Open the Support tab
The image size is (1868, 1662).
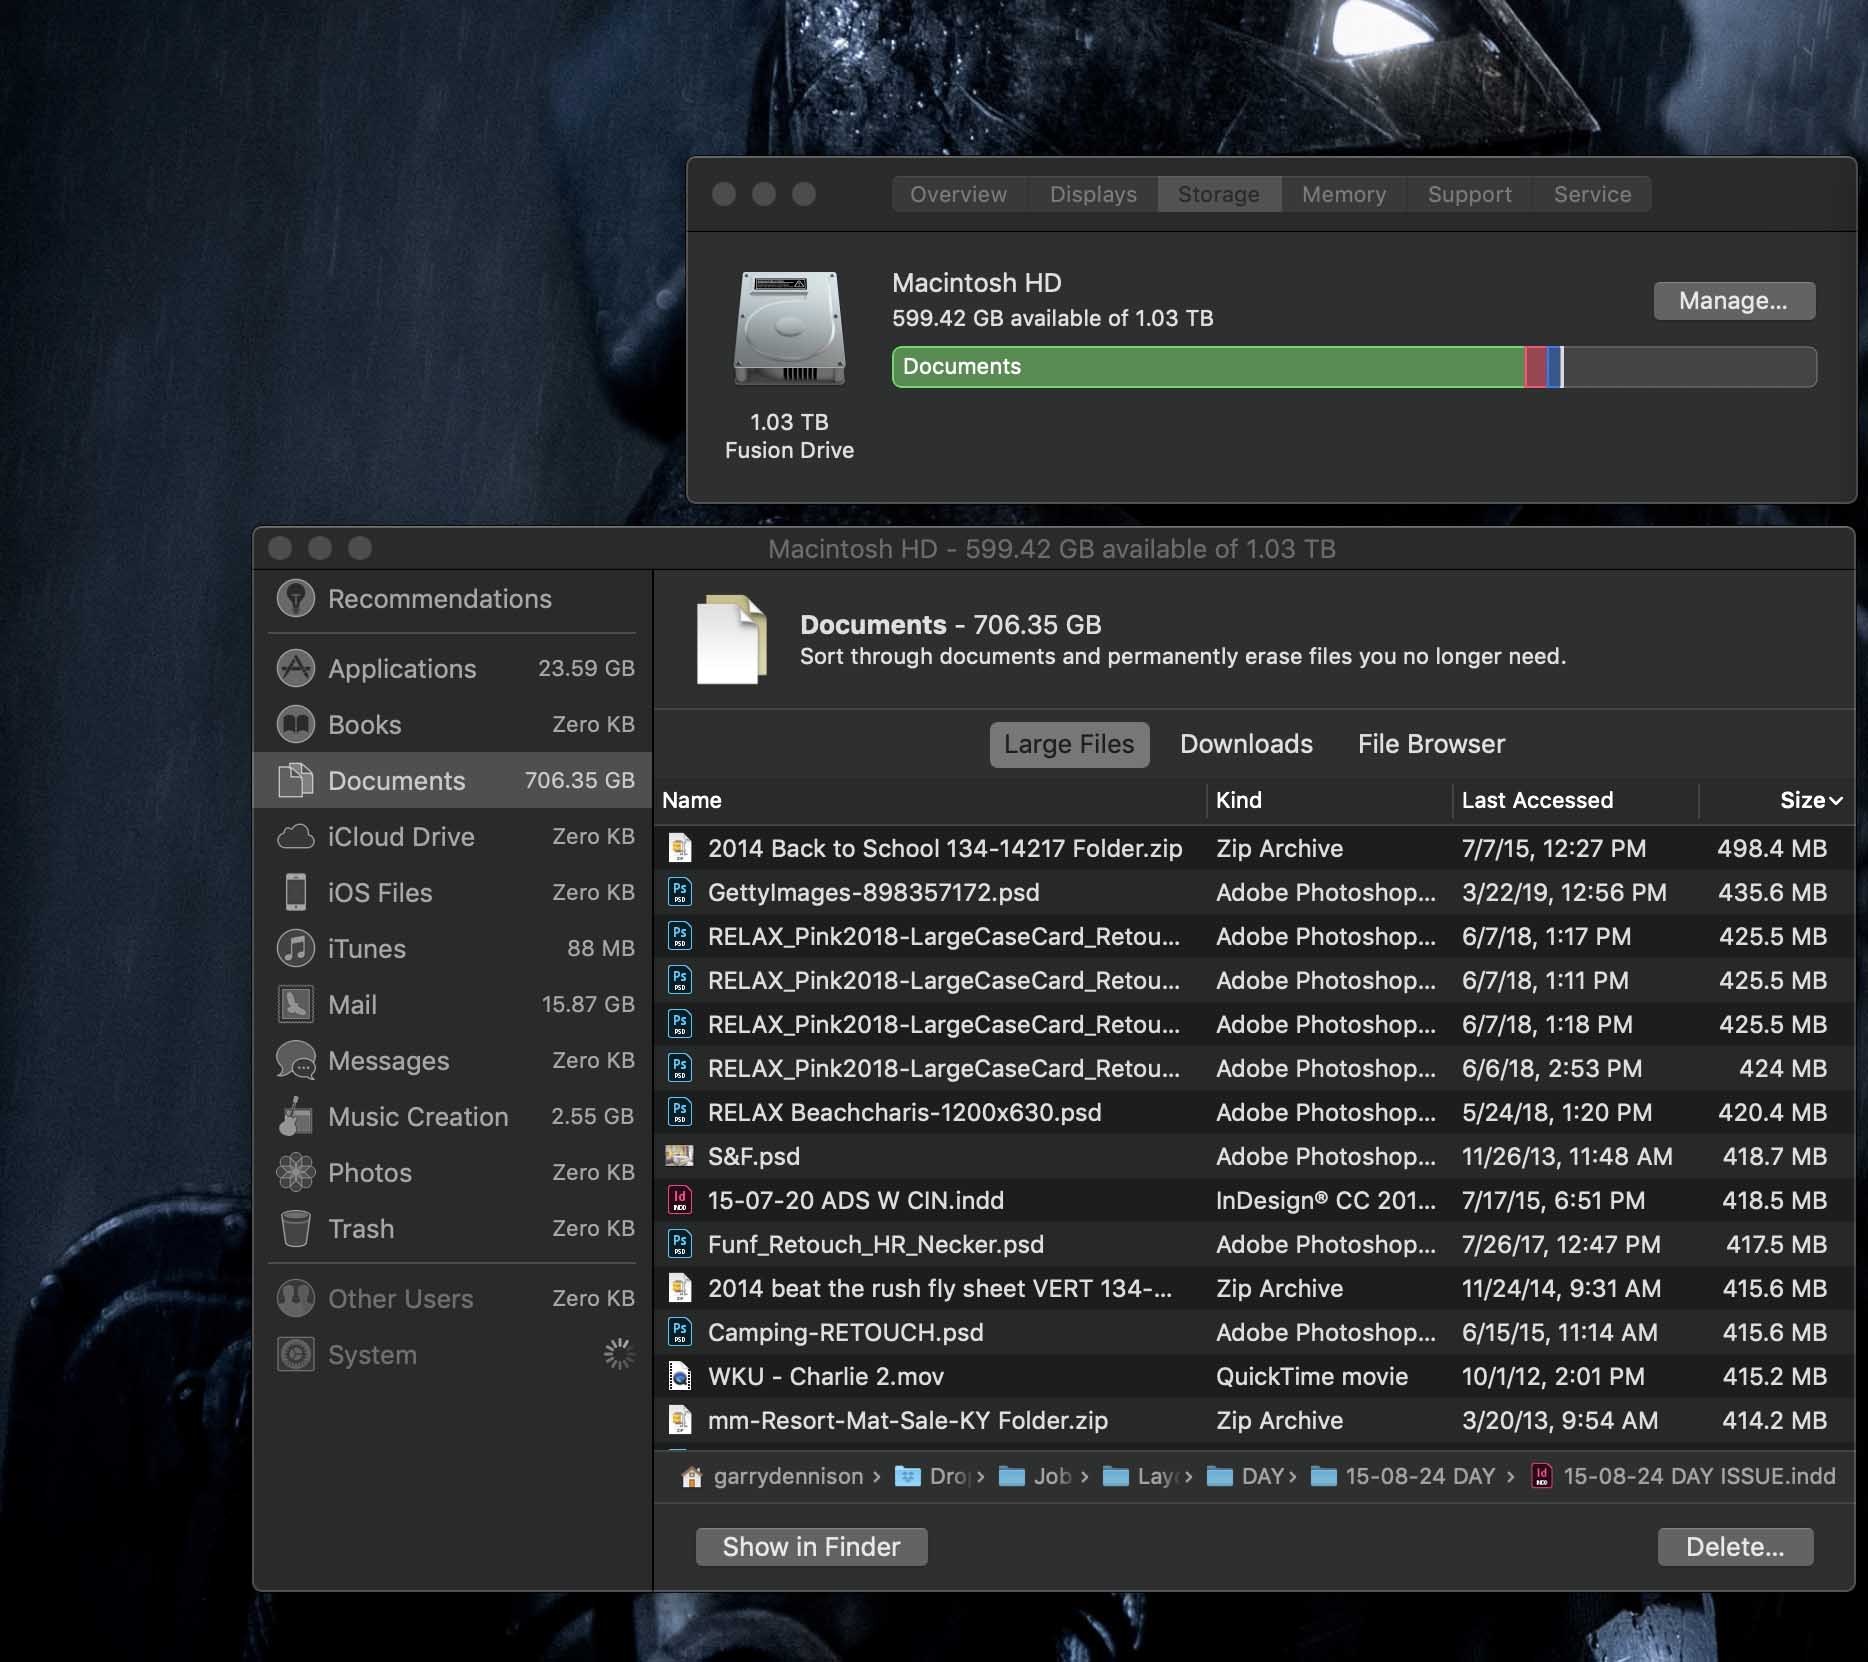[1470, 194]
